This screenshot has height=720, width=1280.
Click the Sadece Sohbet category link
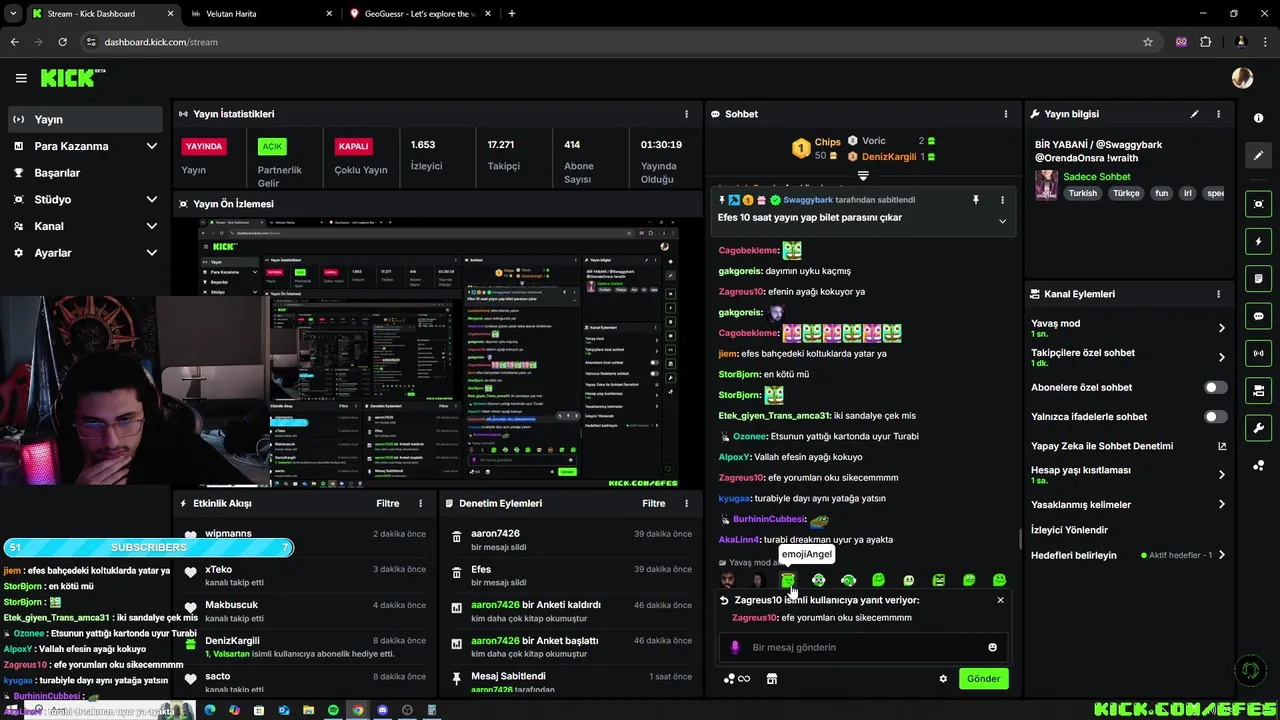click(x=1097, y=177)
